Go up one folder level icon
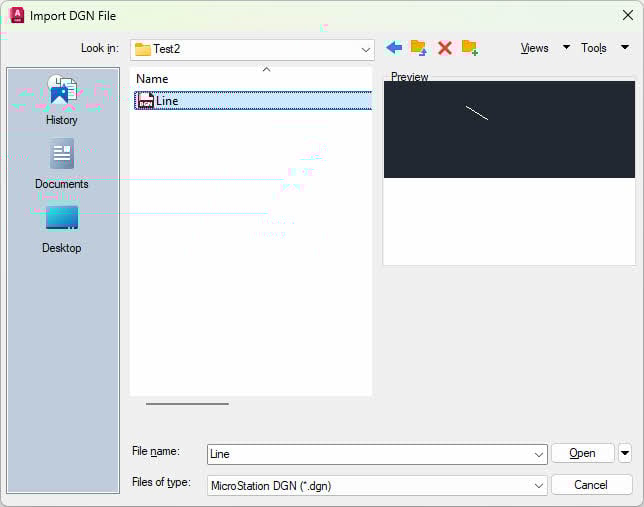This screenshot has height=507, width=644. (419, 48)
